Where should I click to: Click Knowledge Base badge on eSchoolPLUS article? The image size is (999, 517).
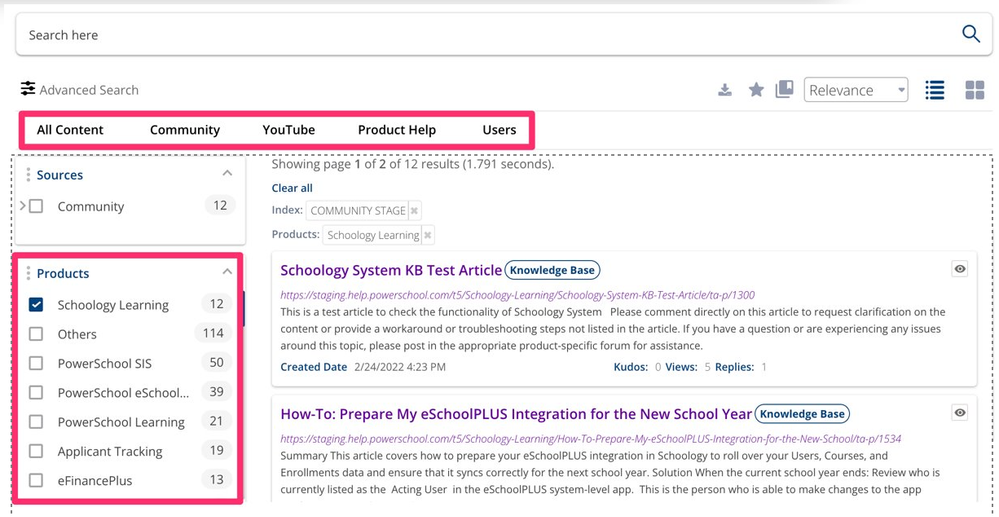pyautogui.click(x=802, y=414)
